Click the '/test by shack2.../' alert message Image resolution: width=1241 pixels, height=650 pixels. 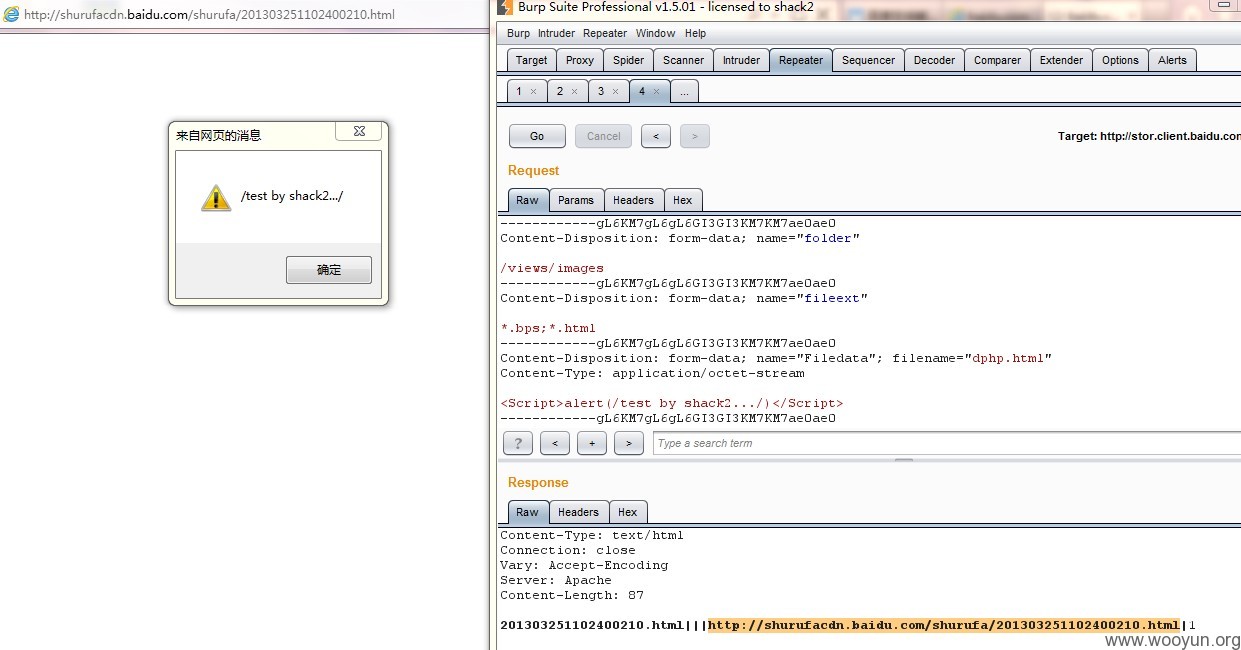pyautogui.click(x=292, y=196)
